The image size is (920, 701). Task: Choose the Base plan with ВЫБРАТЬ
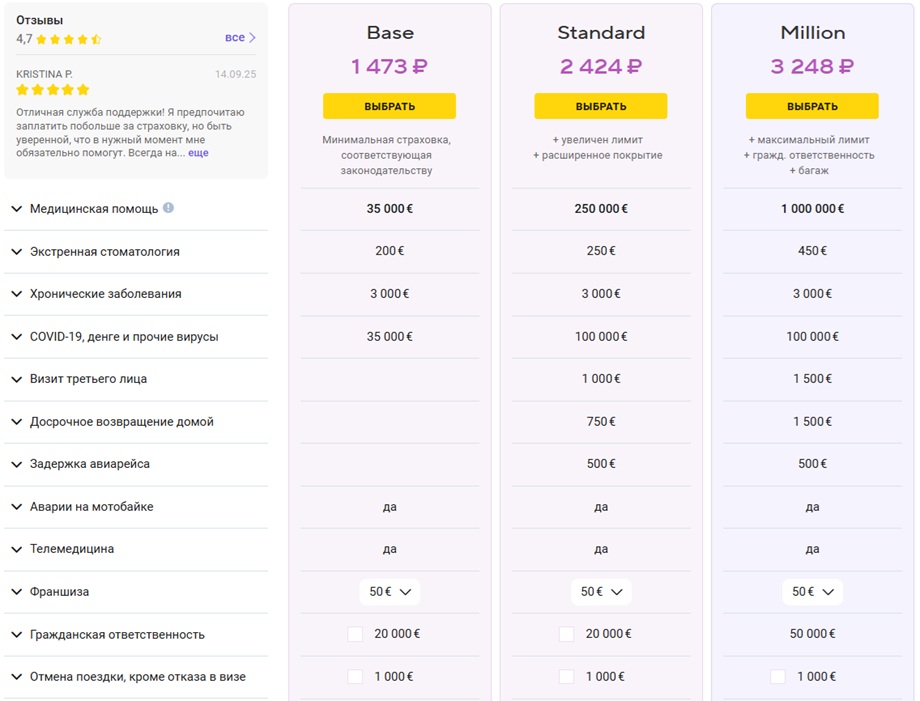point(390,106)
